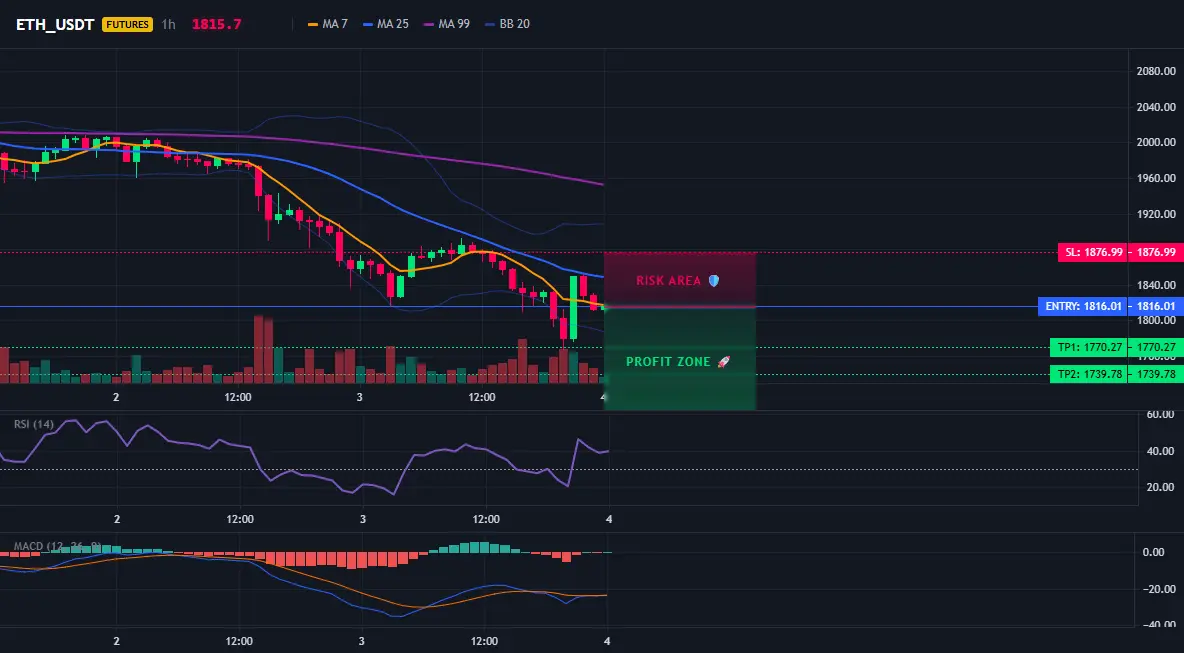The height and width of the screenshot is (653, 1184).
Task: Click the MACD indicator label
Action: (x=57, y=546)
